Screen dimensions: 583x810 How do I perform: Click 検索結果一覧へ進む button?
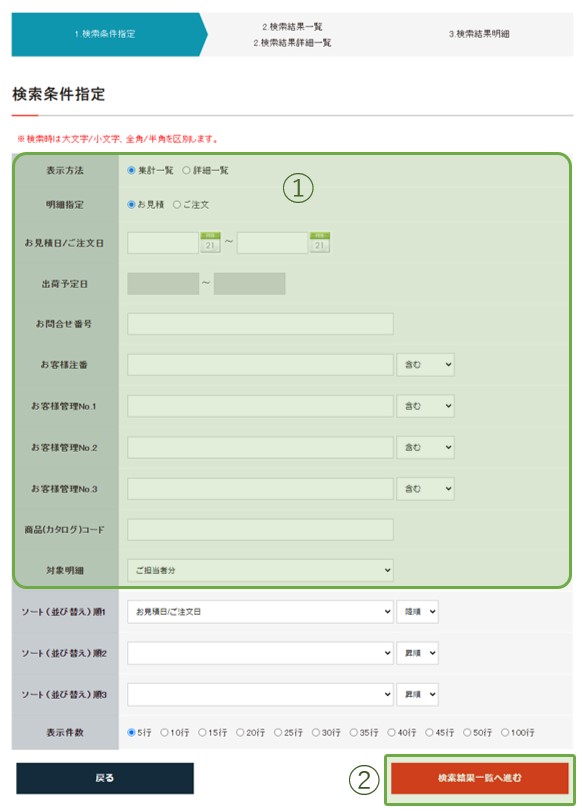point(480,778)
